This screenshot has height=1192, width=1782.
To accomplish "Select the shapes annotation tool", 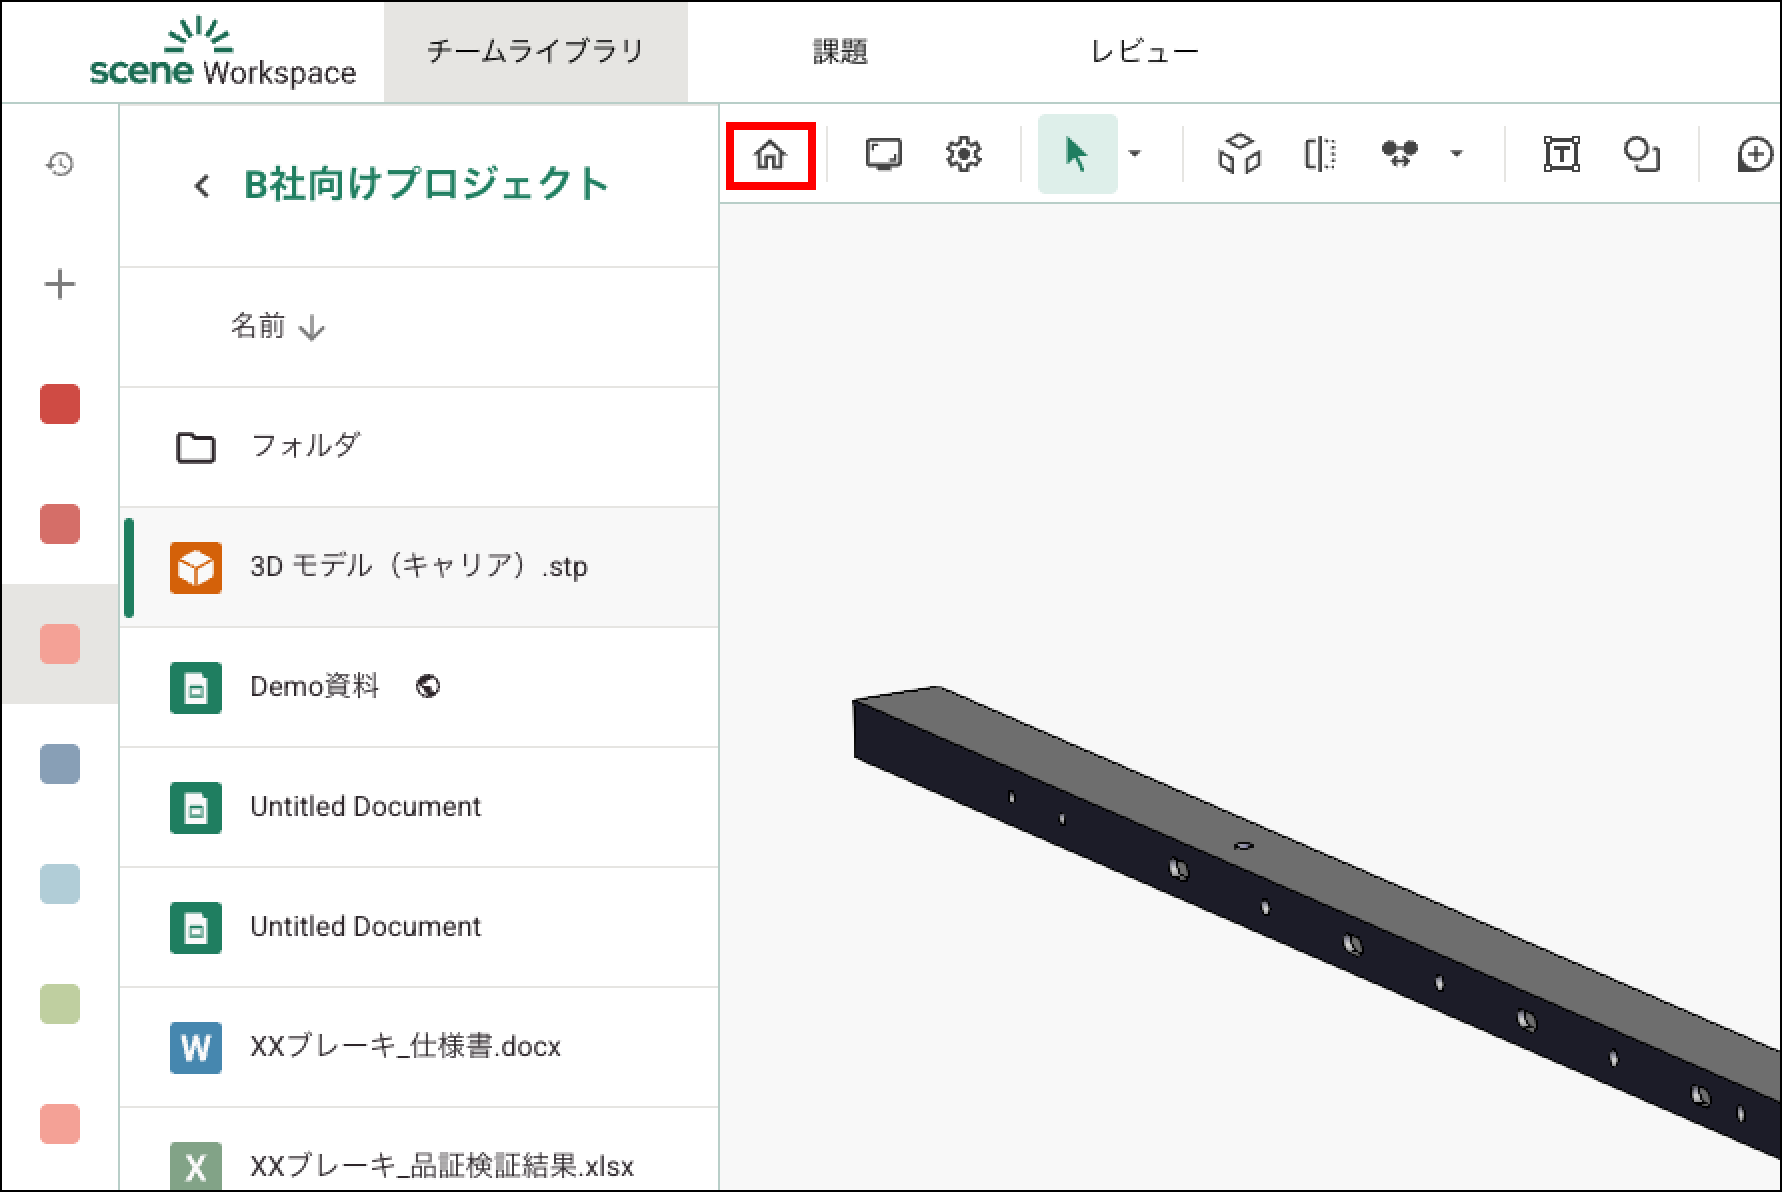I will tap(1641, 155).
